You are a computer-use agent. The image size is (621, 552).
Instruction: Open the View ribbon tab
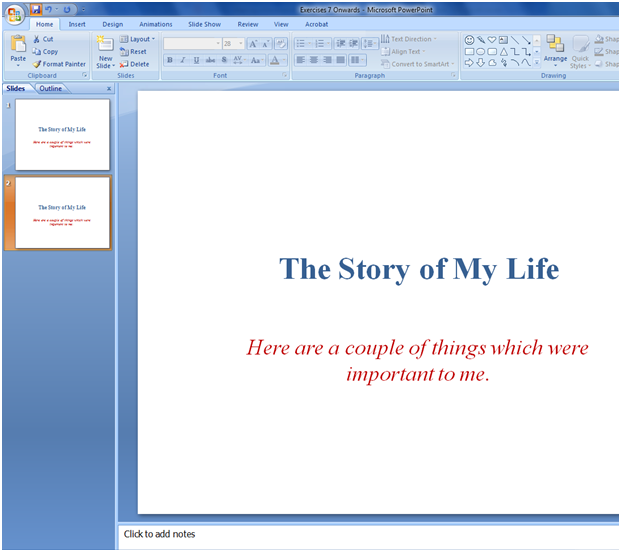tap(281, 24)
